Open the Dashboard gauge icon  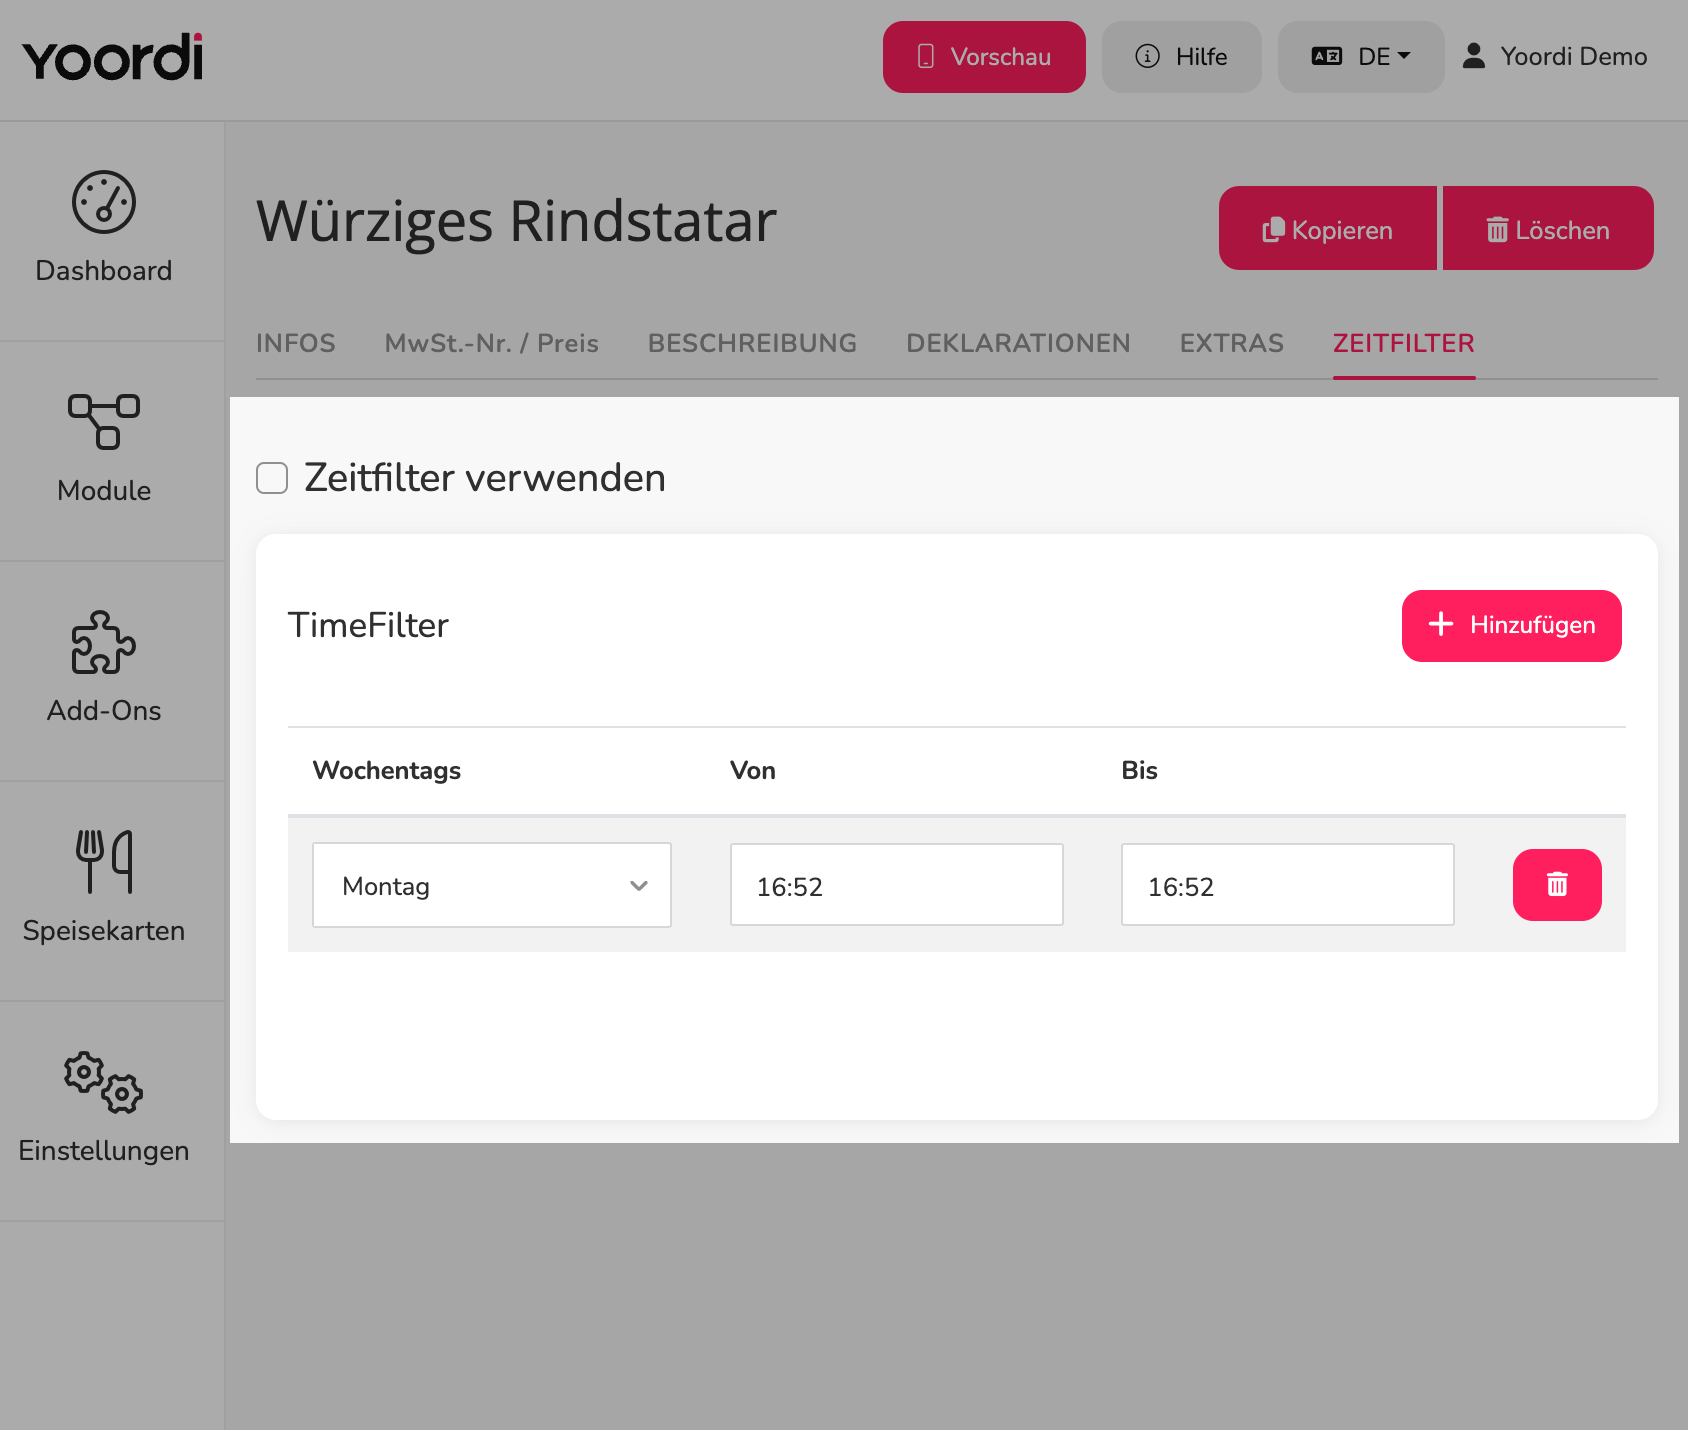tap(104, 202)
